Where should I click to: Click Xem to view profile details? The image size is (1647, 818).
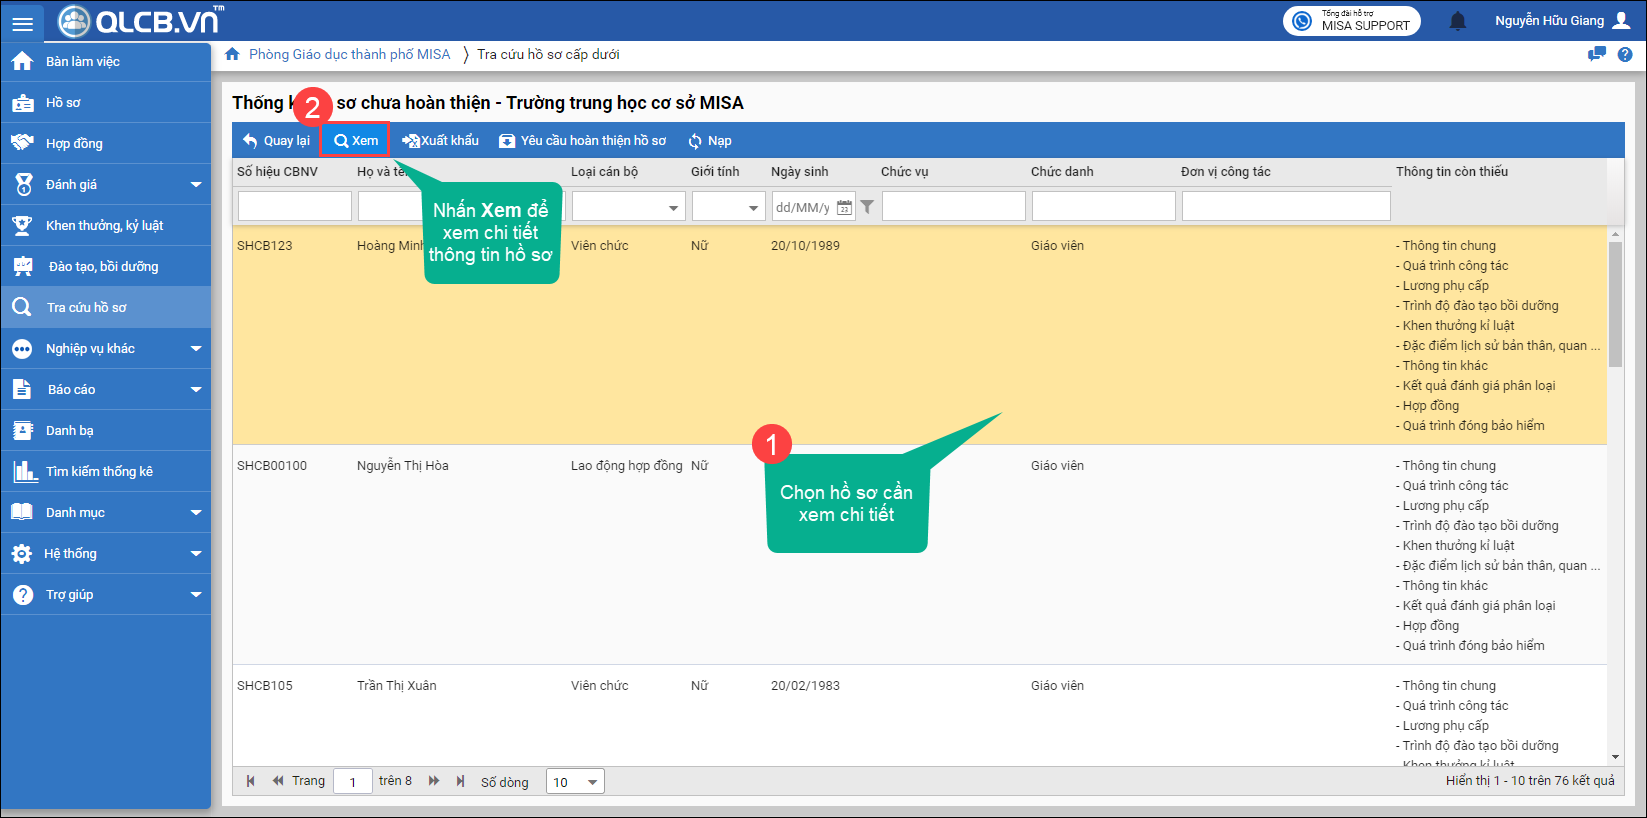click(356, 141)
